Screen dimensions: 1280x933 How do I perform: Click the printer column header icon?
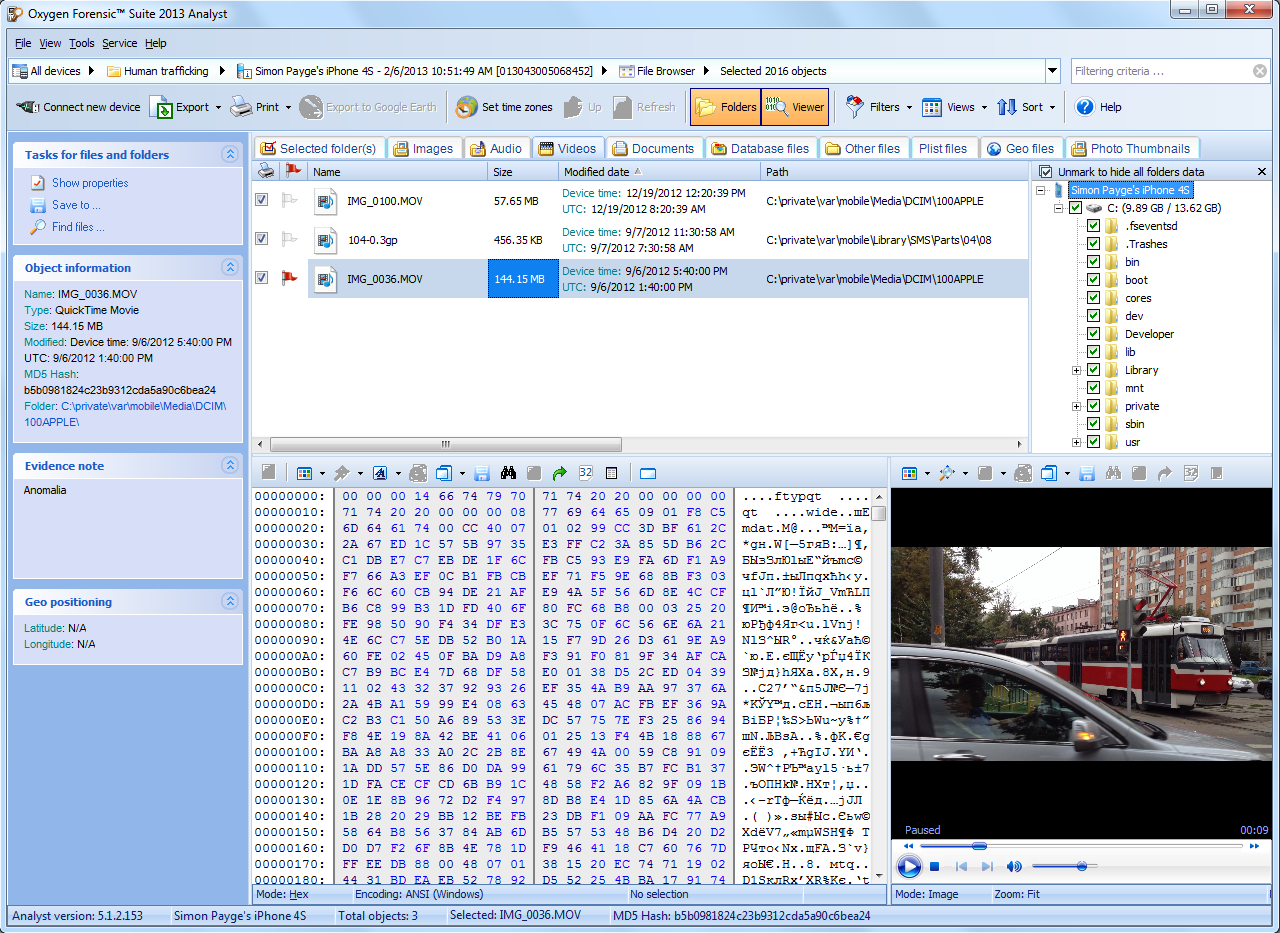pyautogui.click(x=266, y=171)
